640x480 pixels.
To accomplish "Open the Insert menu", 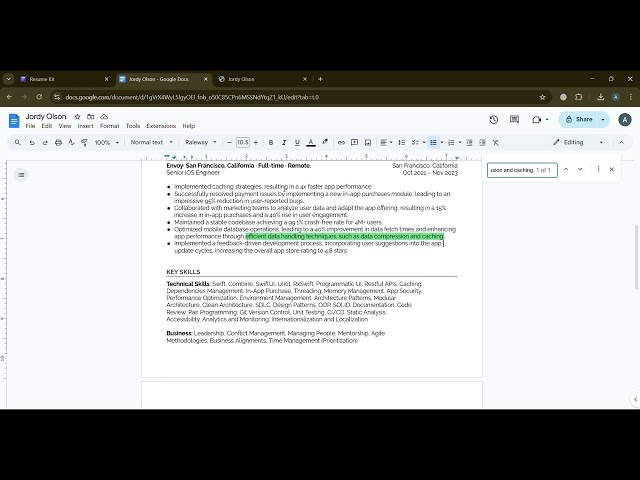I will pyautogui.click(x=85, y=126).
